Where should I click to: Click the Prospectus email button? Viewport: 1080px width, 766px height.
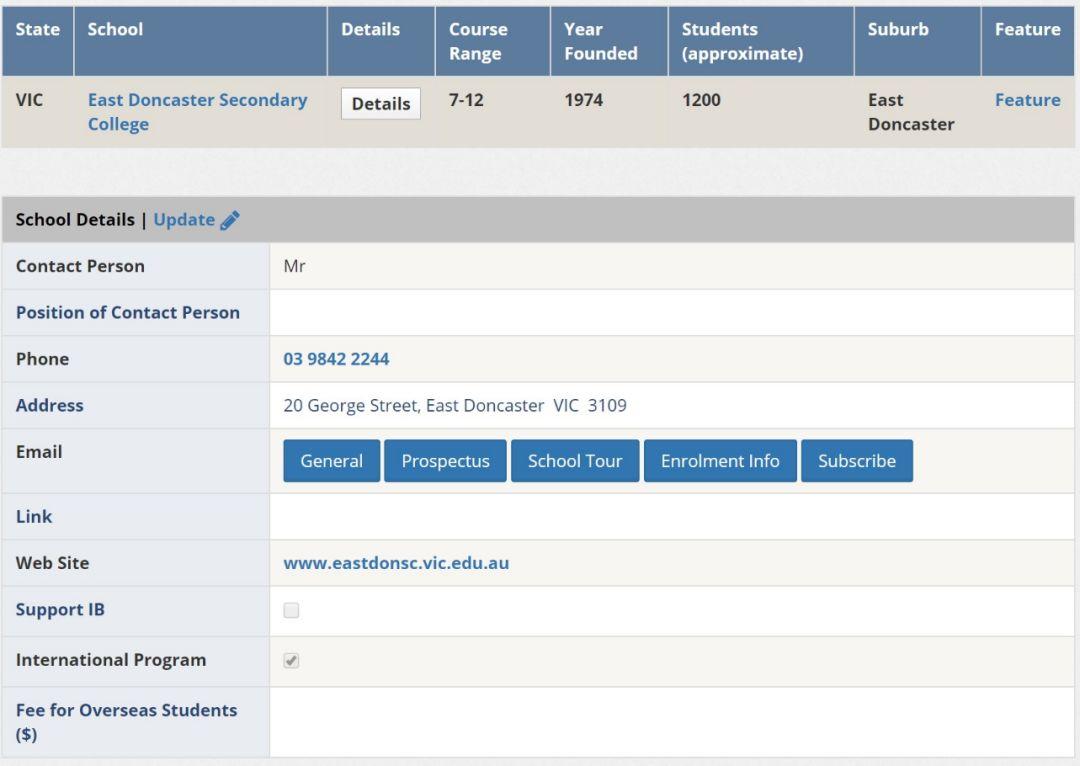446,461
